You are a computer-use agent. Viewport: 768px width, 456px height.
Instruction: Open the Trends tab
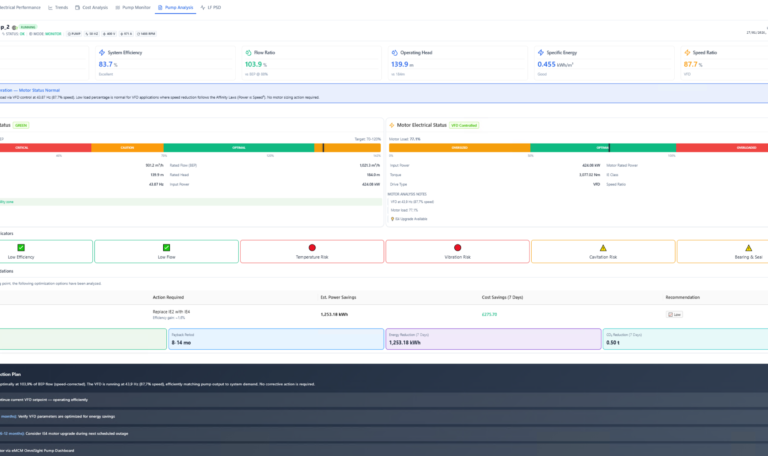(x=58, y=7)
